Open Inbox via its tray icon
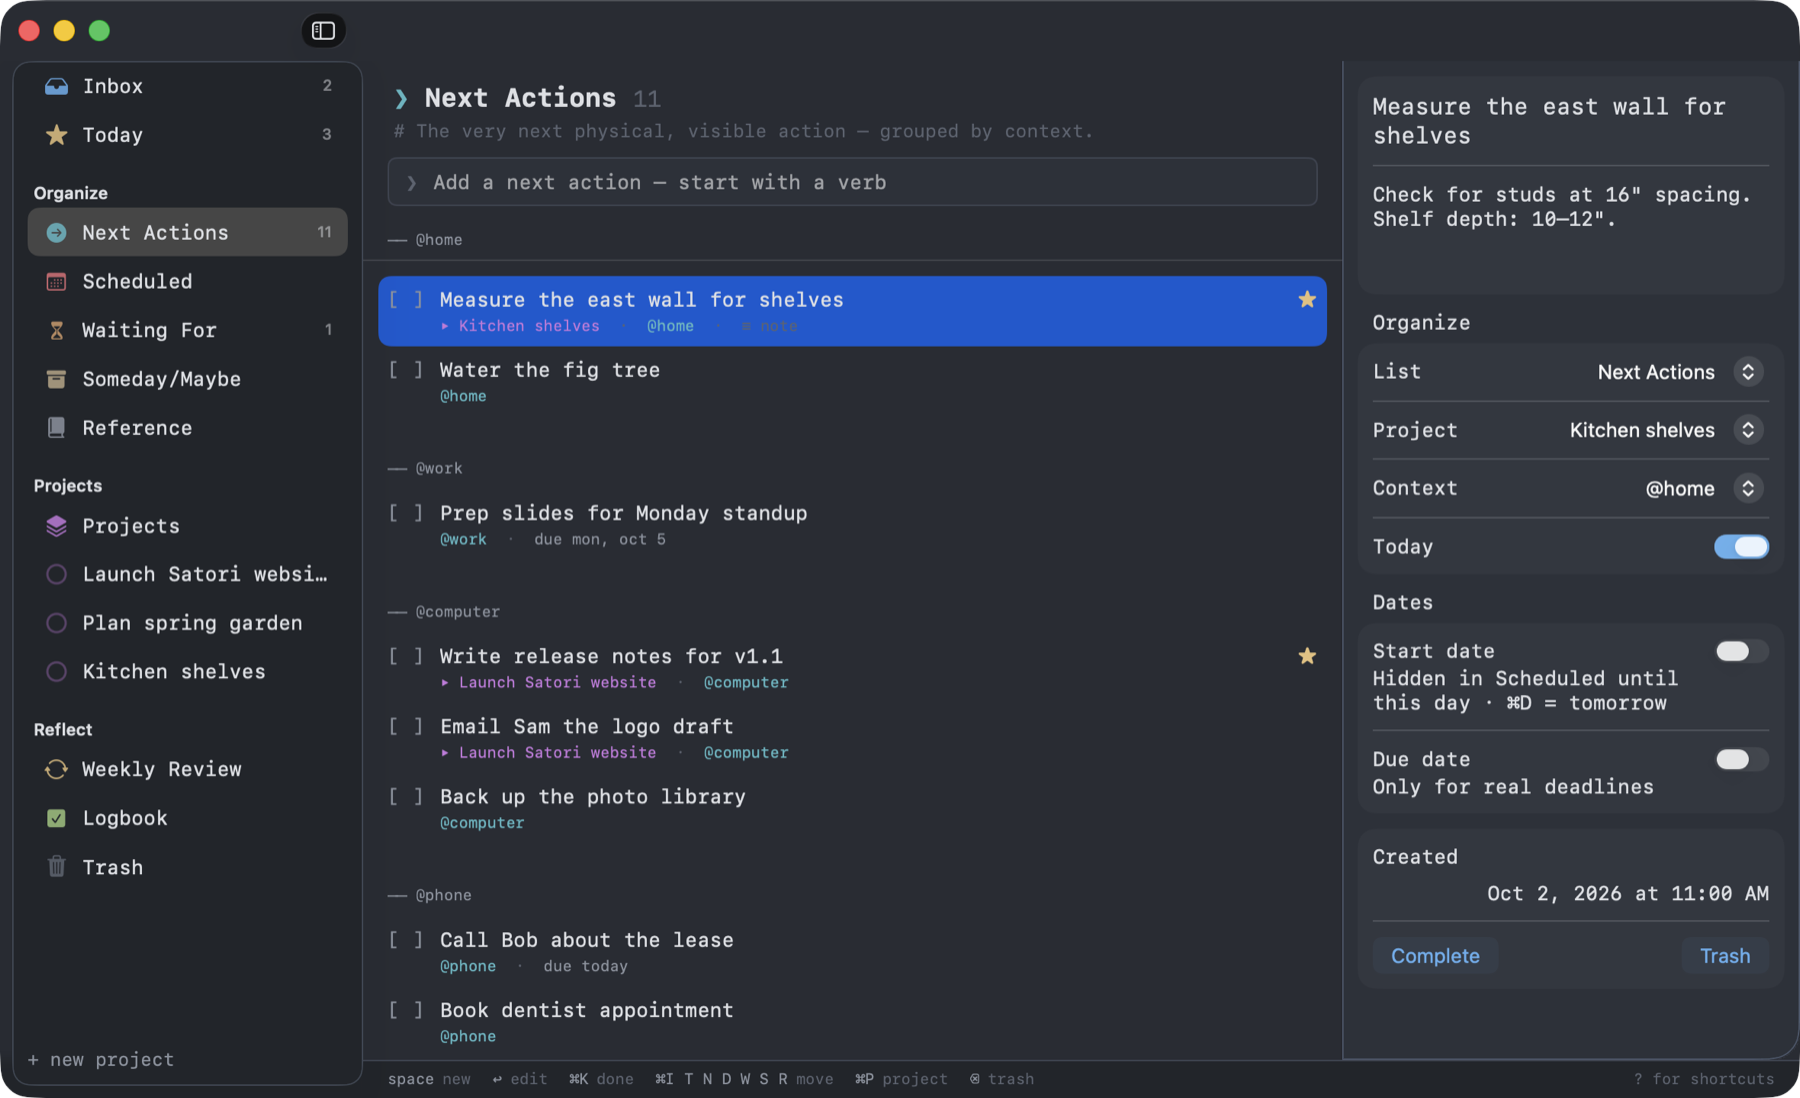This screenshot has width=1800, height=1098. coord(57,86)
